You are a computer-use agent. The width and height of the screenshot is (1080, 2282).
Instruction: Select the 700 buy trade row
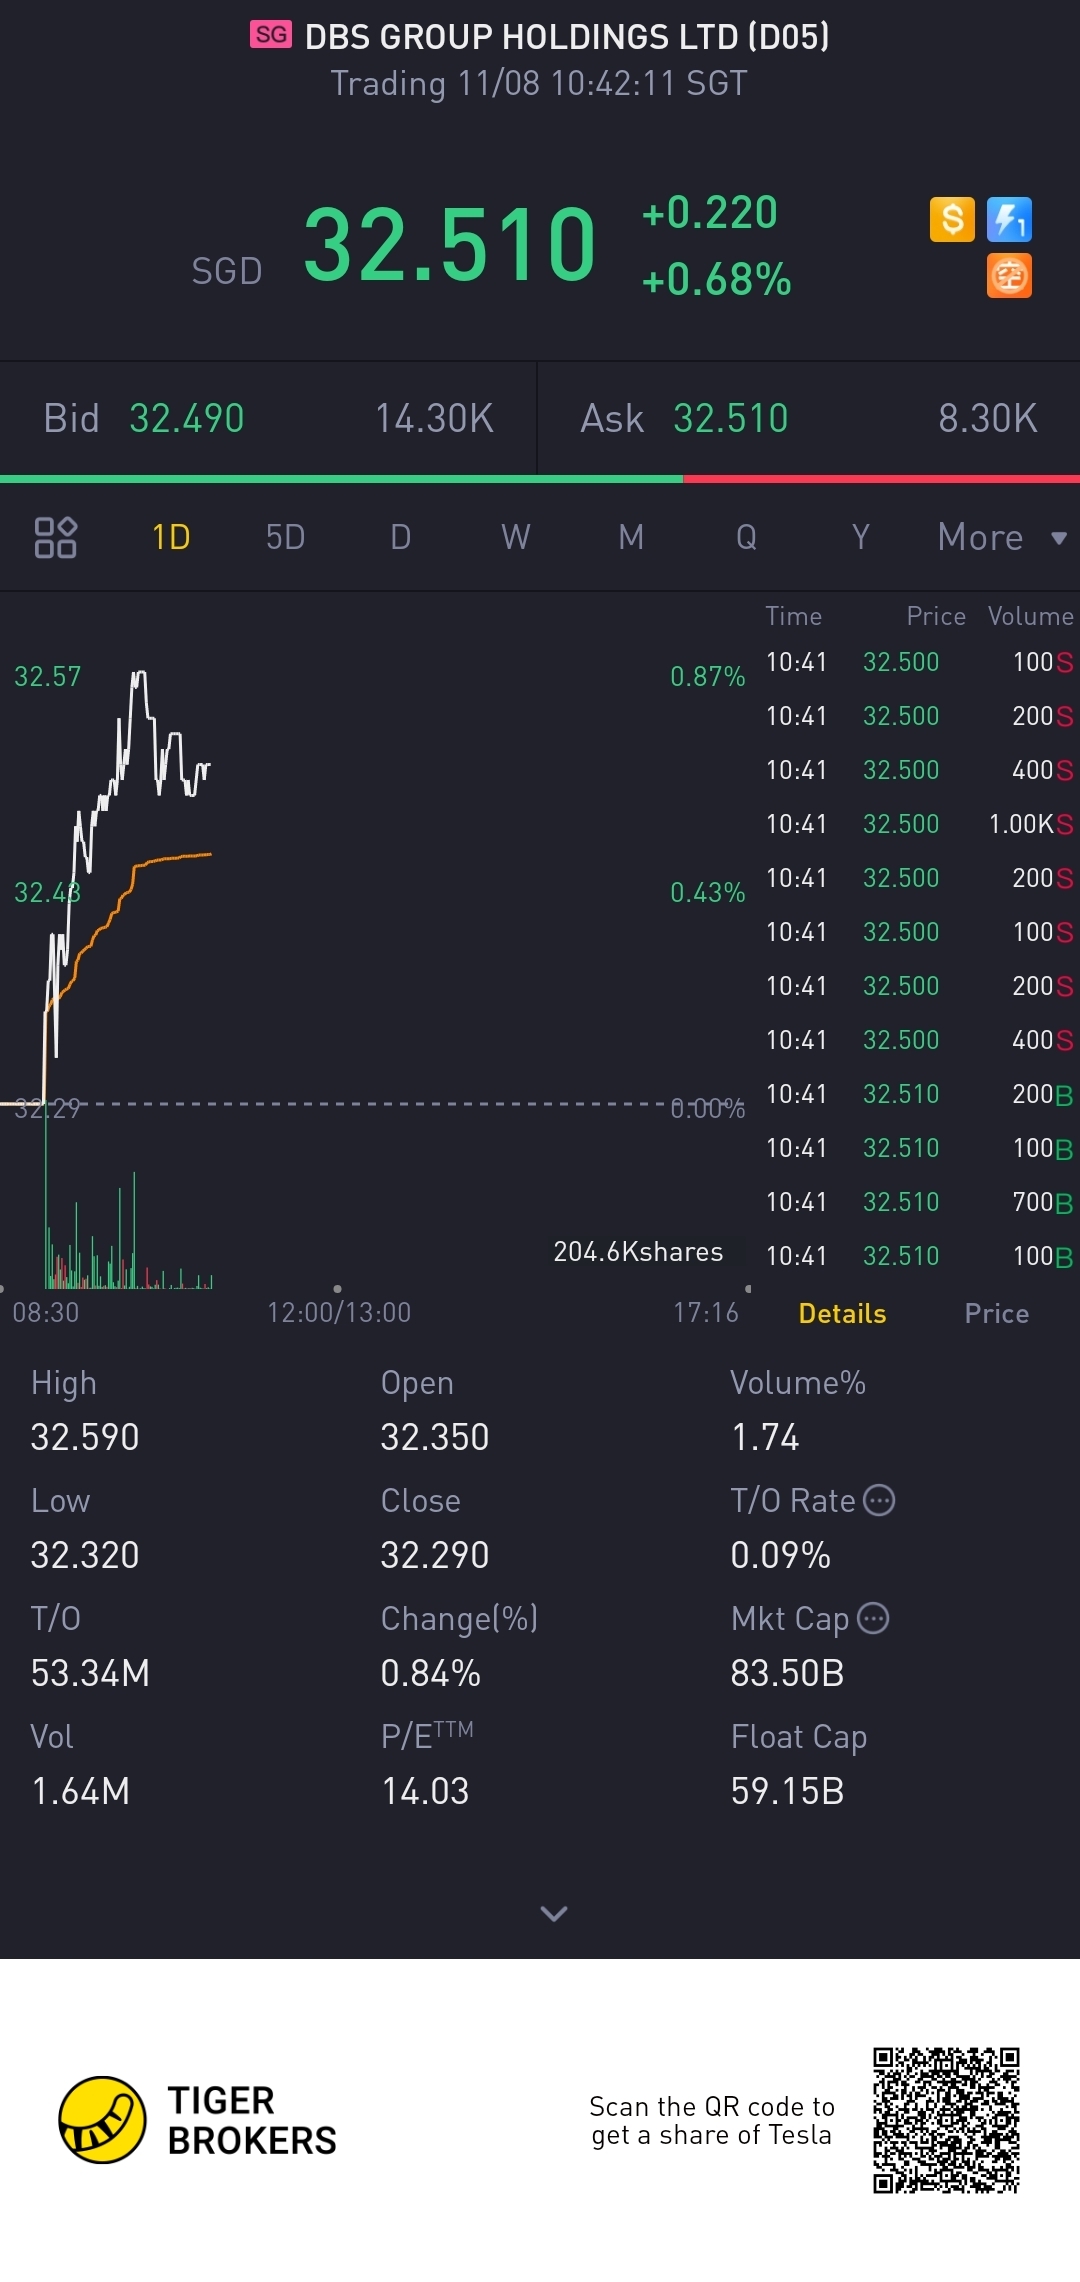919,1202
